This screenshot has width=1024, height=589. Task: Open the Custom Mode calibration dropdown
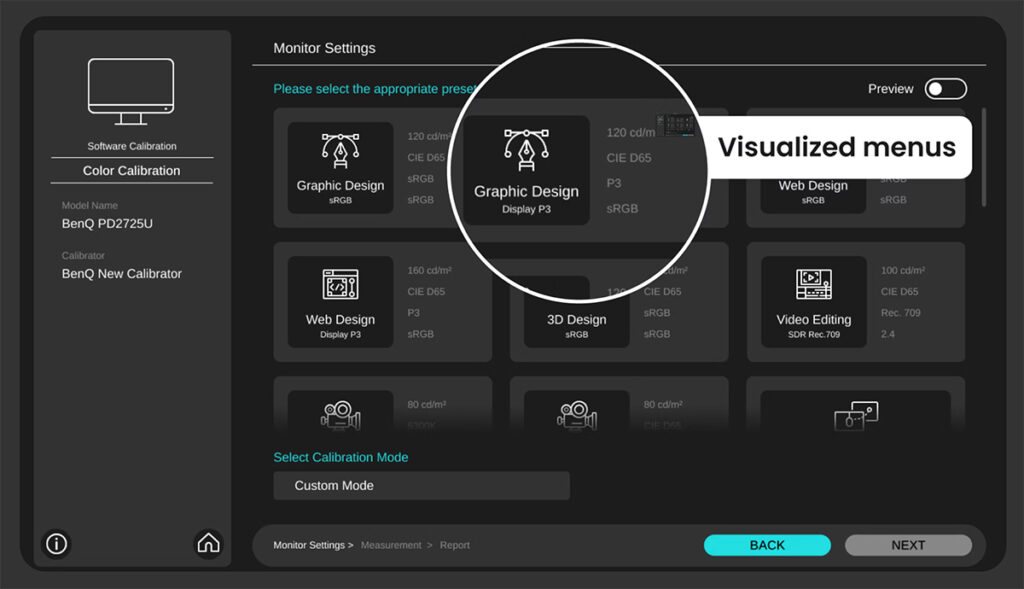coord(421,486)
